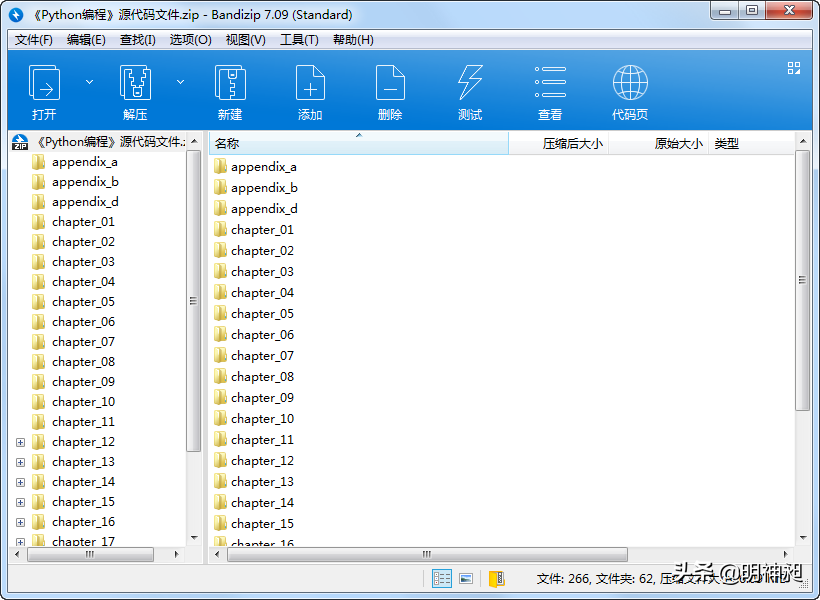The width and height of the screenshot is (820, 600).
Task: Click chapter_05 folder icon in file list
Action: pyautogui.click(x=220, y=313)
